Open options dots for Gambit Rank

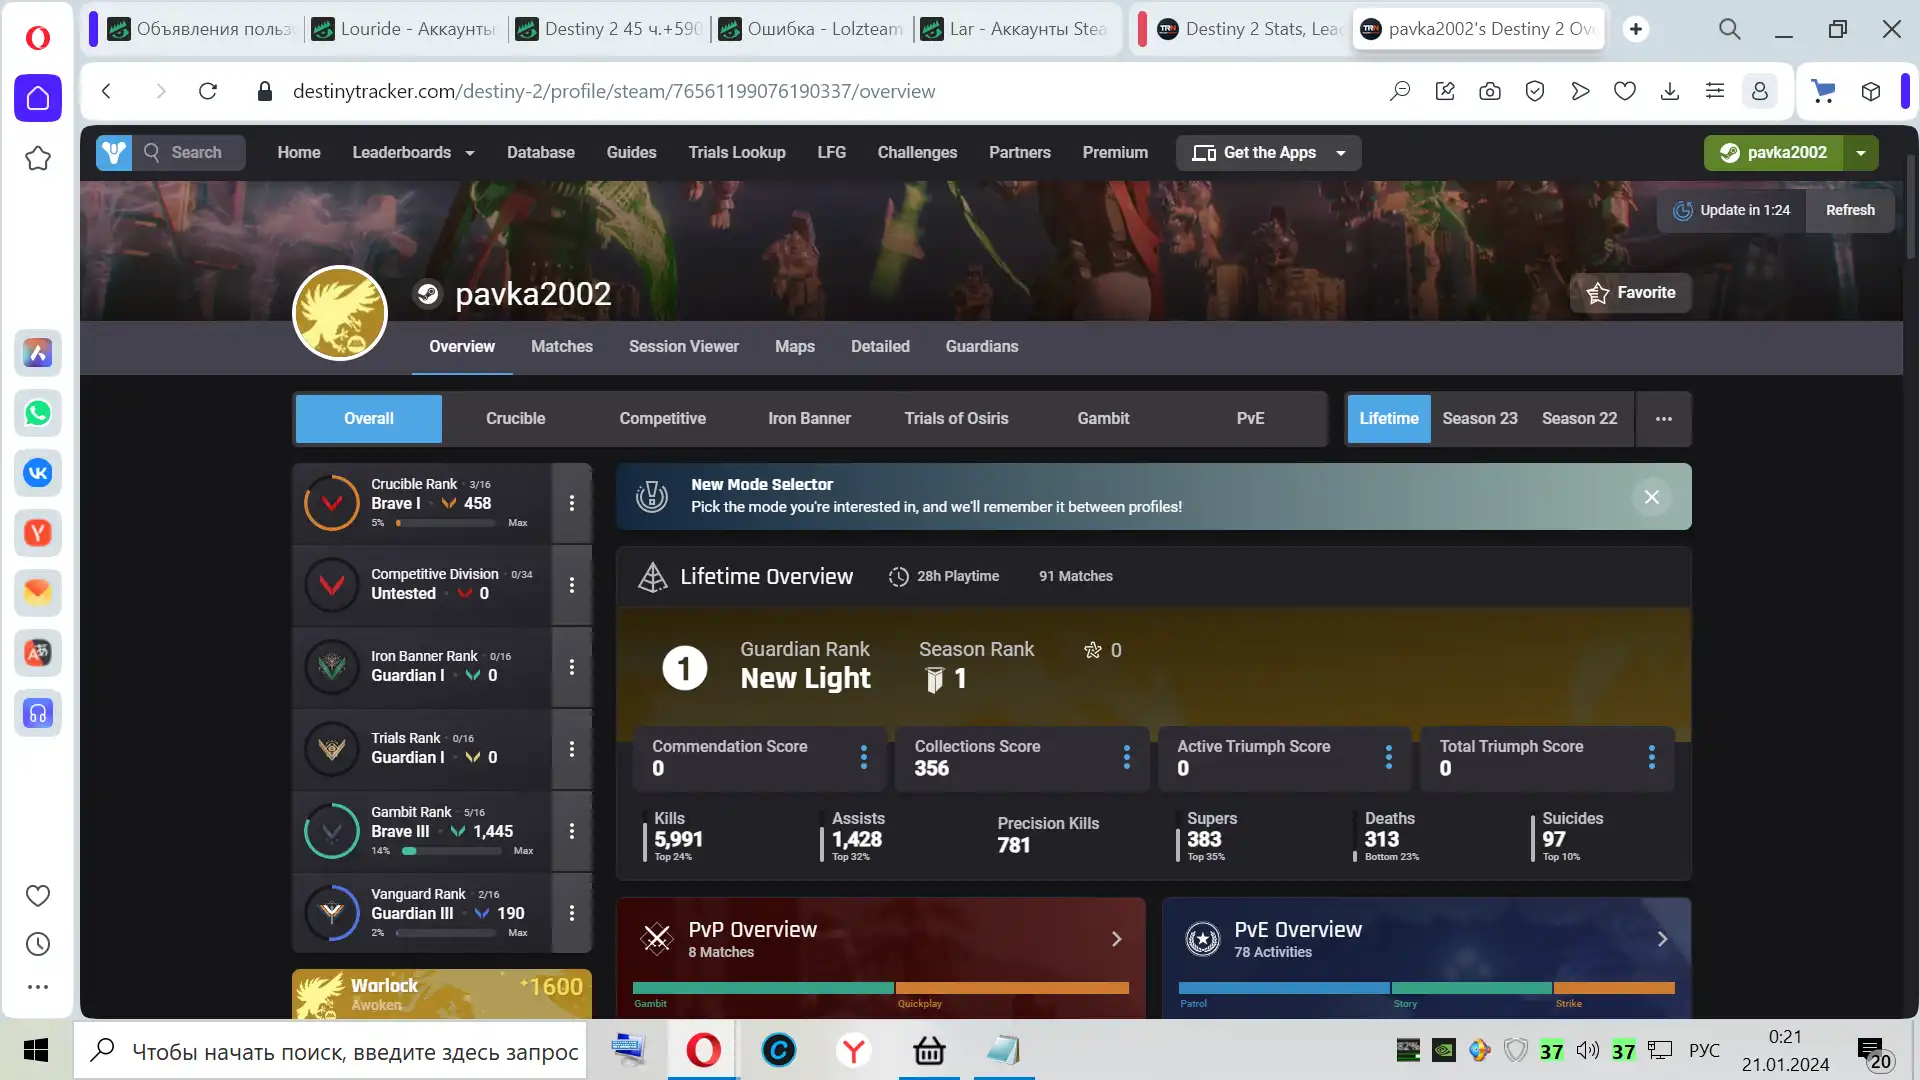coord(572,831)
